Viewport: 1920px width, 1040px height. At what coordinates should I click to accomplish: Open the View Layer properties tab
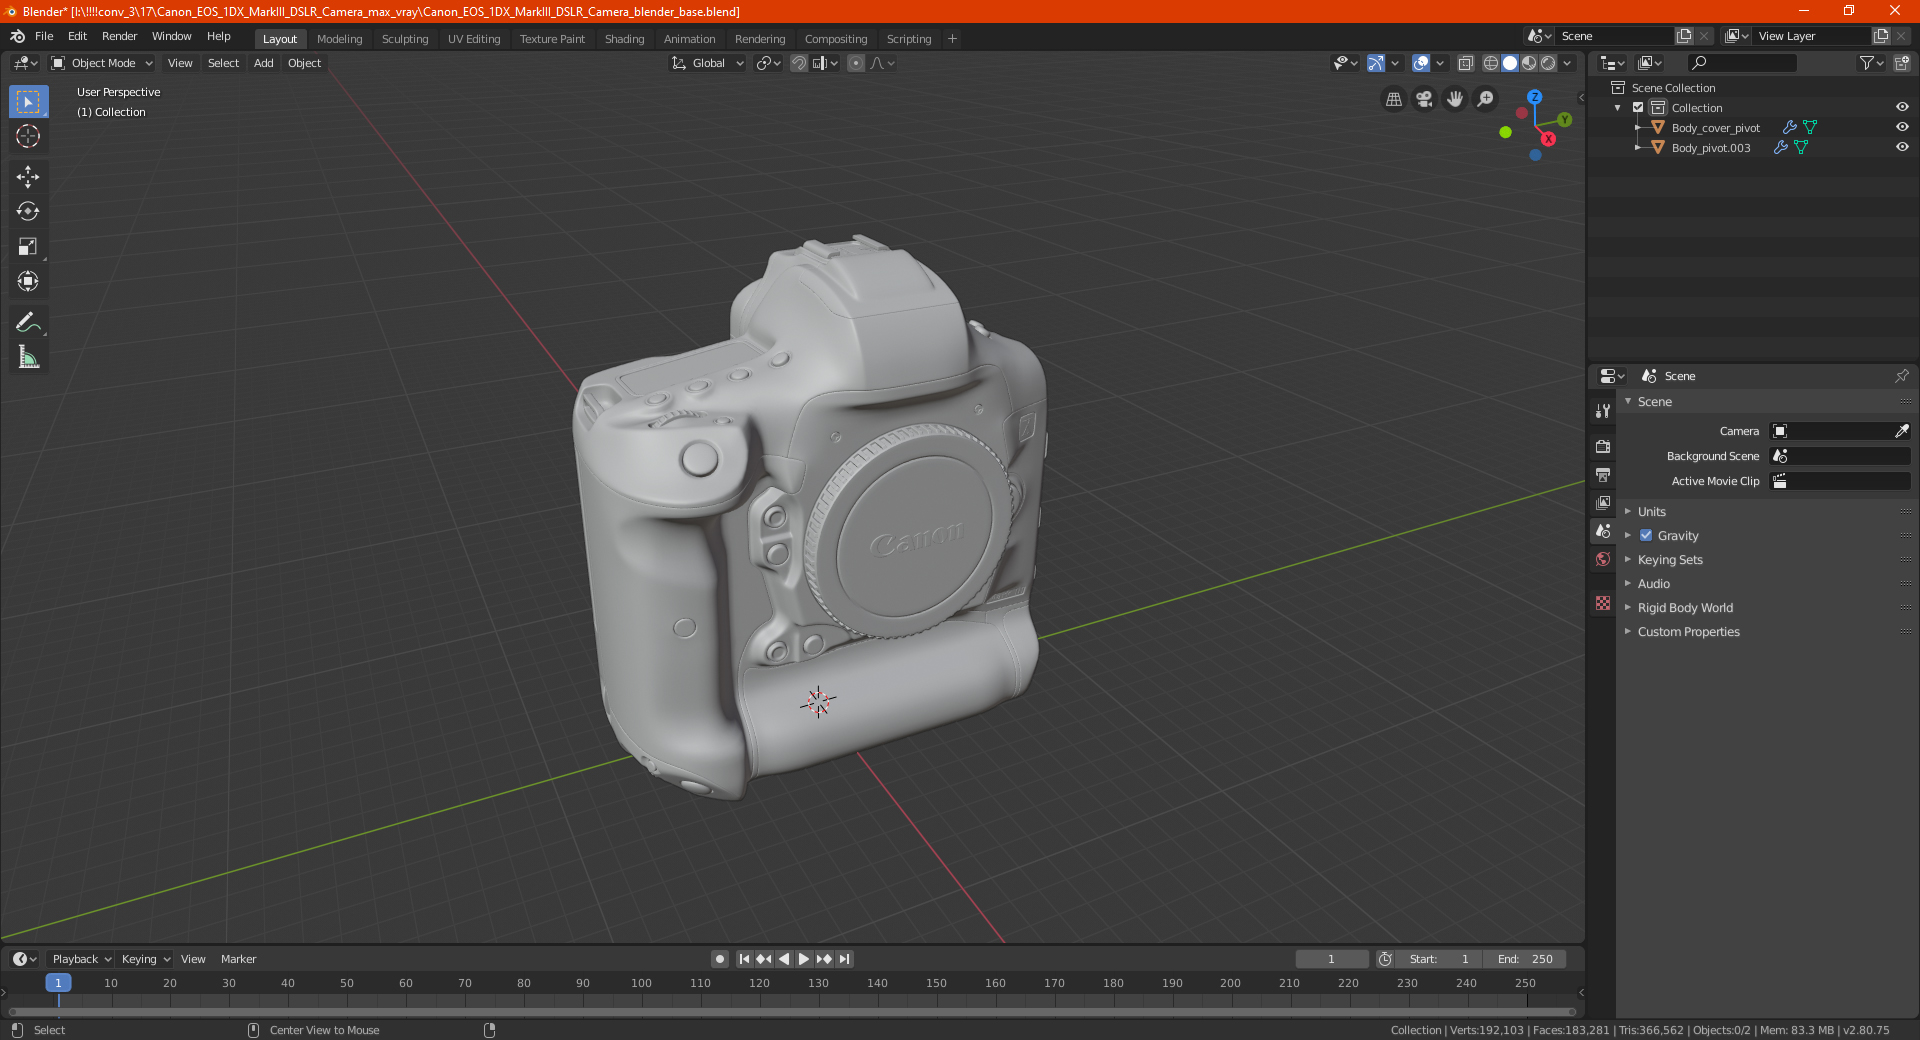(1603, 502)
